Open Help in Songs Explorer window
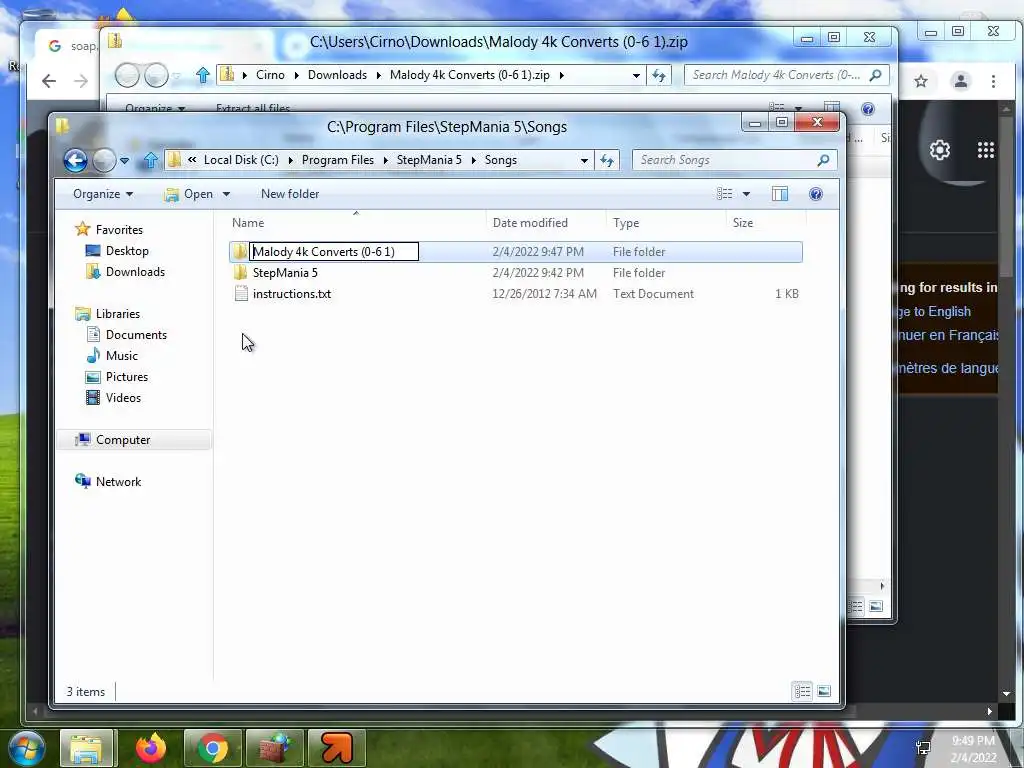 816,194
